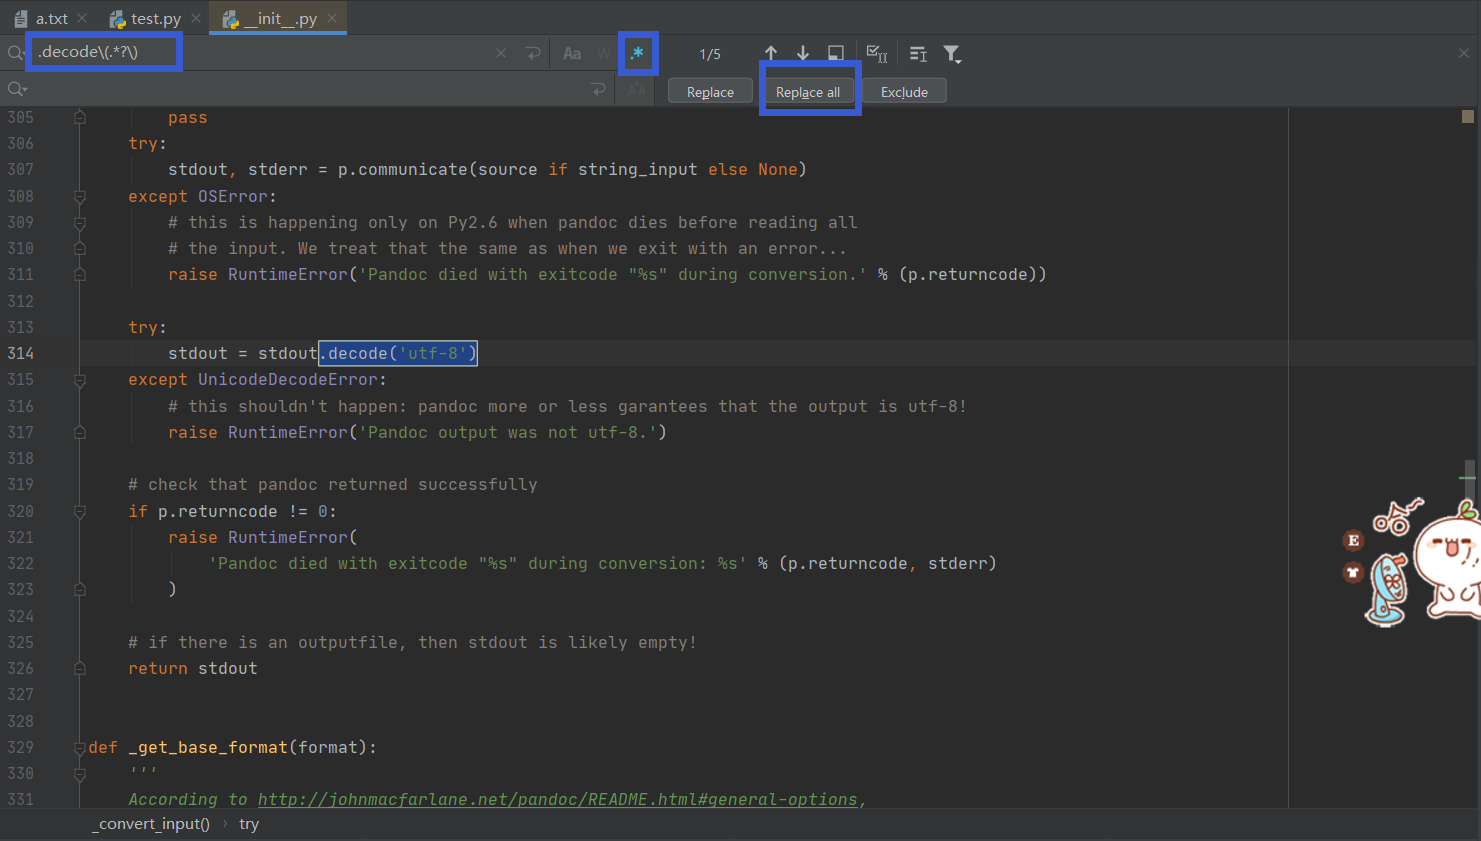Go to previous occurrence with up arrow
The width and height of the screenshot is (1481, 841).
pos(771,53)
